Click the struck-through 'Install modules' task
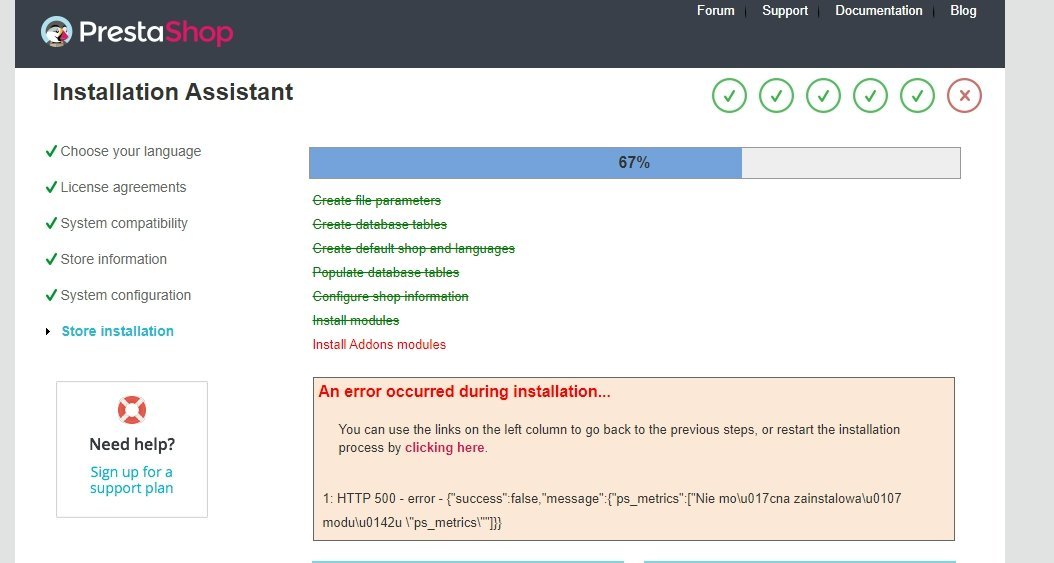1054x563 pixels. pyautogui.click(x=356, y=320)
